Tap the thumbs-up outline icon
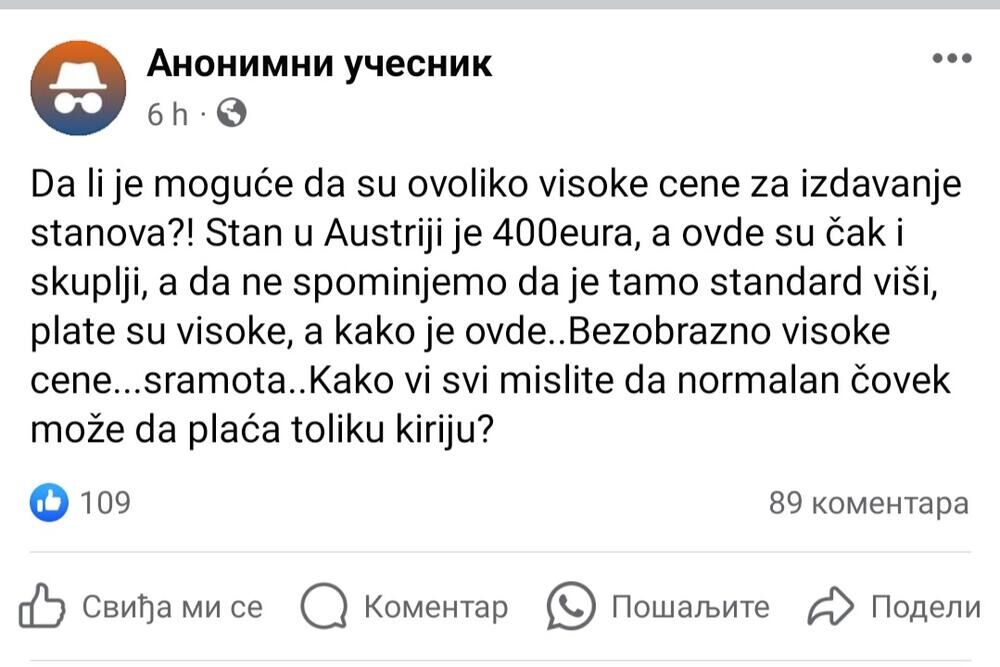This screenshot has width=1000, height=667. pyautogui.click(x=42, y=606)
